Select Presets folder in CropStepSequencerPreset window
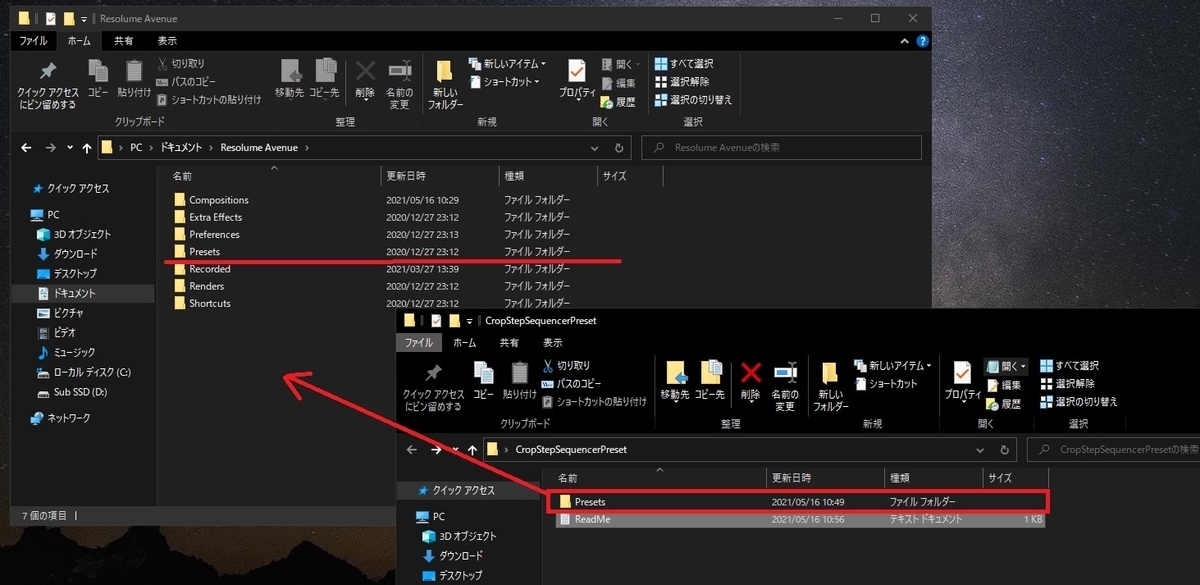Image resolution: width=1200 pixels, height=585 pixels. (x=800, y=501)
